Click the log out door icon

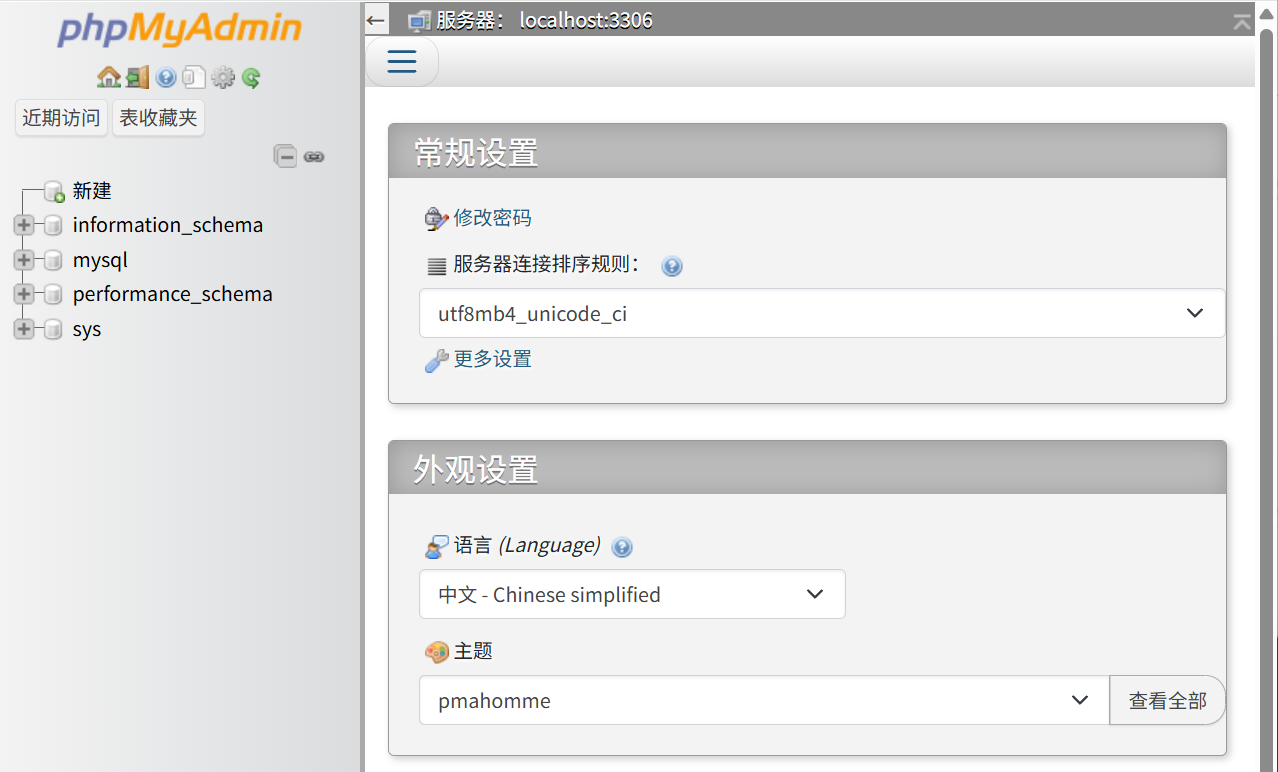coord(137,77)
